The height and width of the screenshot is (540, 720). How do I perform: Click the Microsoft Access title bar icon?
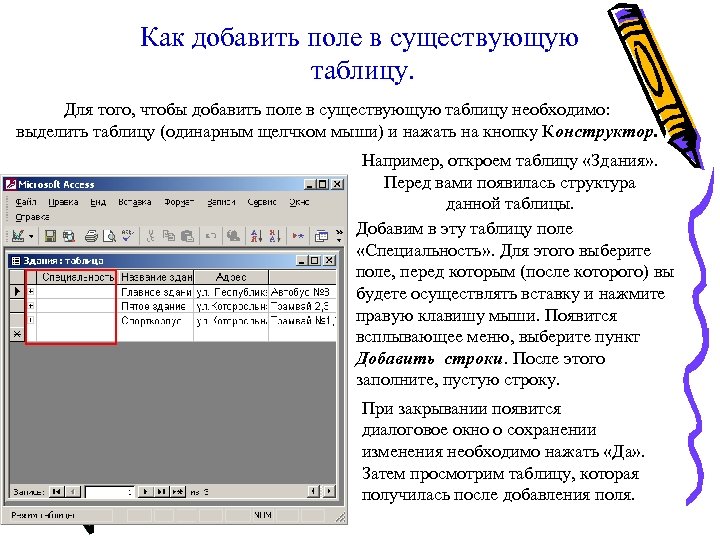coord(11,185)
